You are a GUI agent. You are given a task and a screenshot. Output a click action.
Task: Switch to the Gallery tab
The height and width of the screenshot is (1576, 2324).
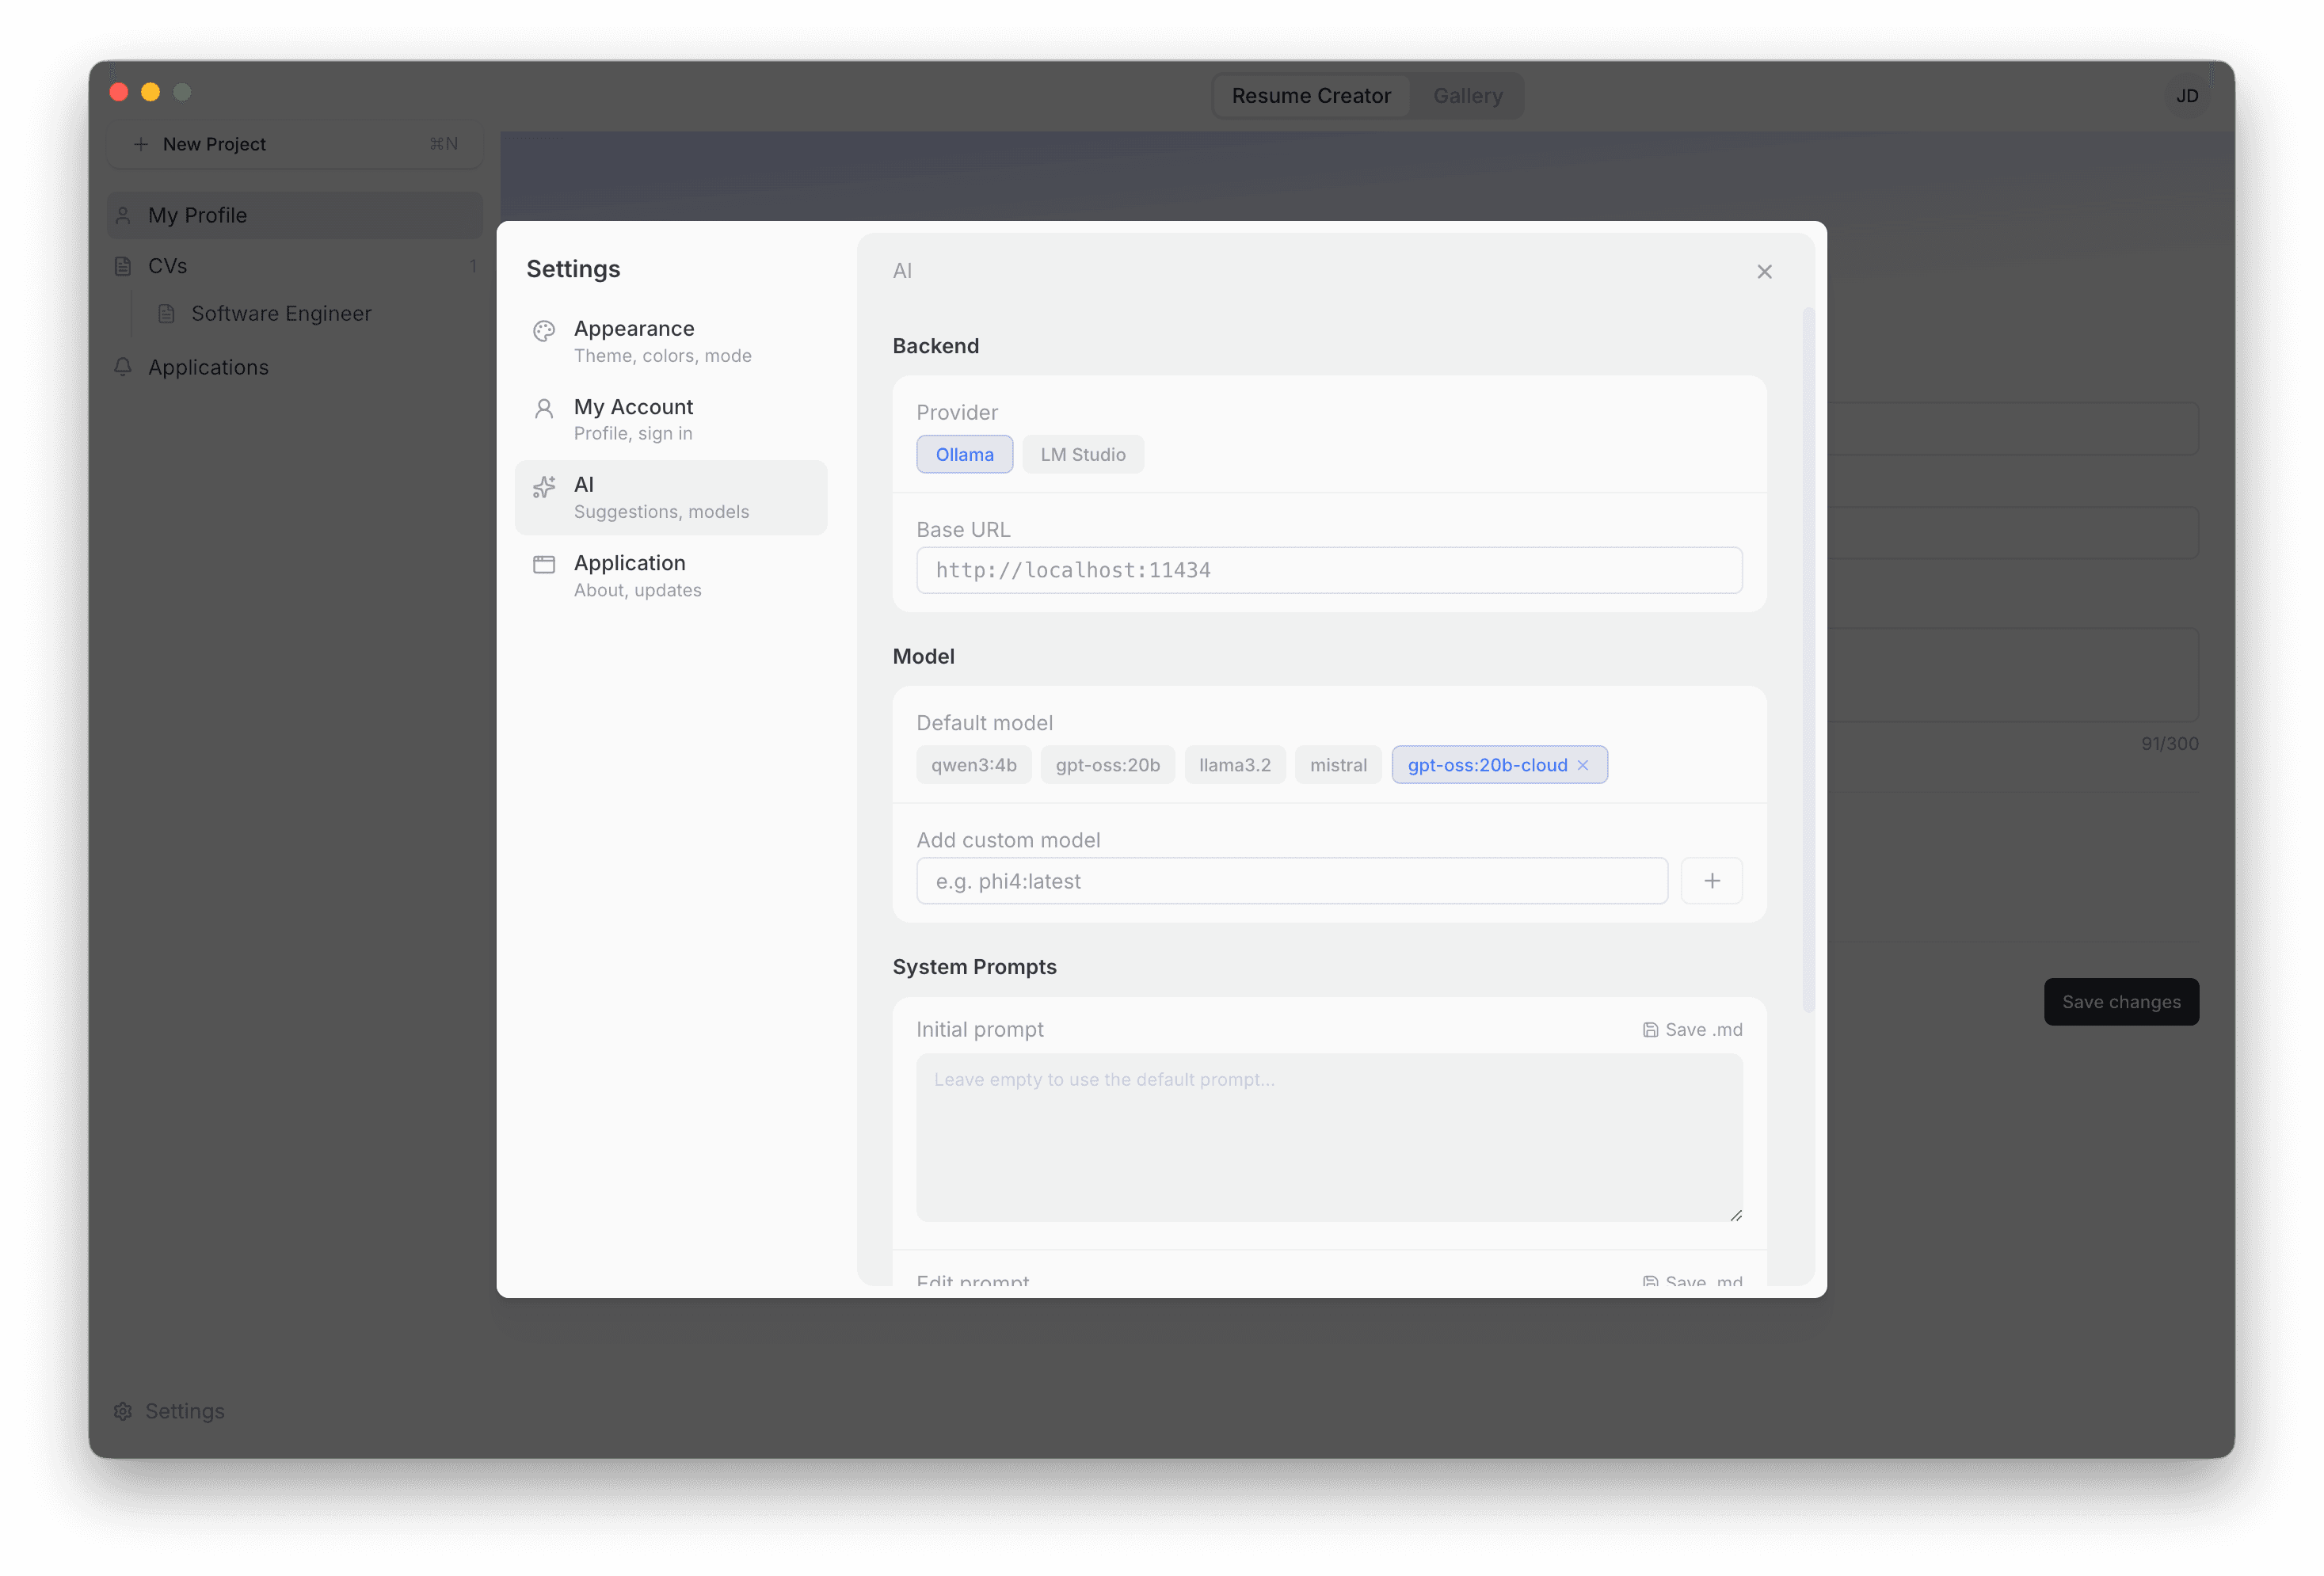(1467, 95)
